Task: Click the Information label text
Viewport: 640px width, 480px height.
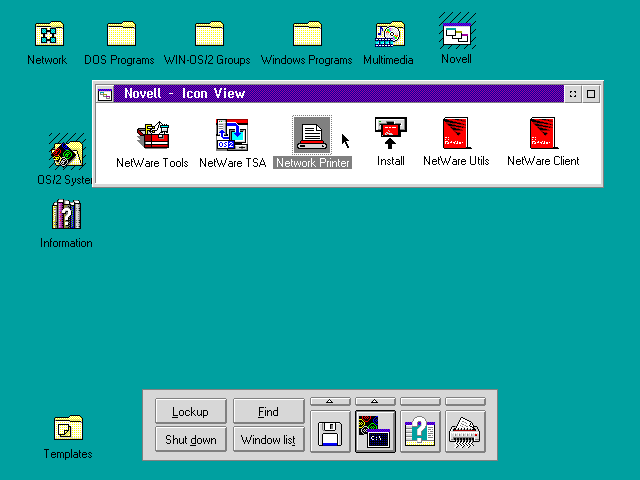Action: click(x=66, y=243)
